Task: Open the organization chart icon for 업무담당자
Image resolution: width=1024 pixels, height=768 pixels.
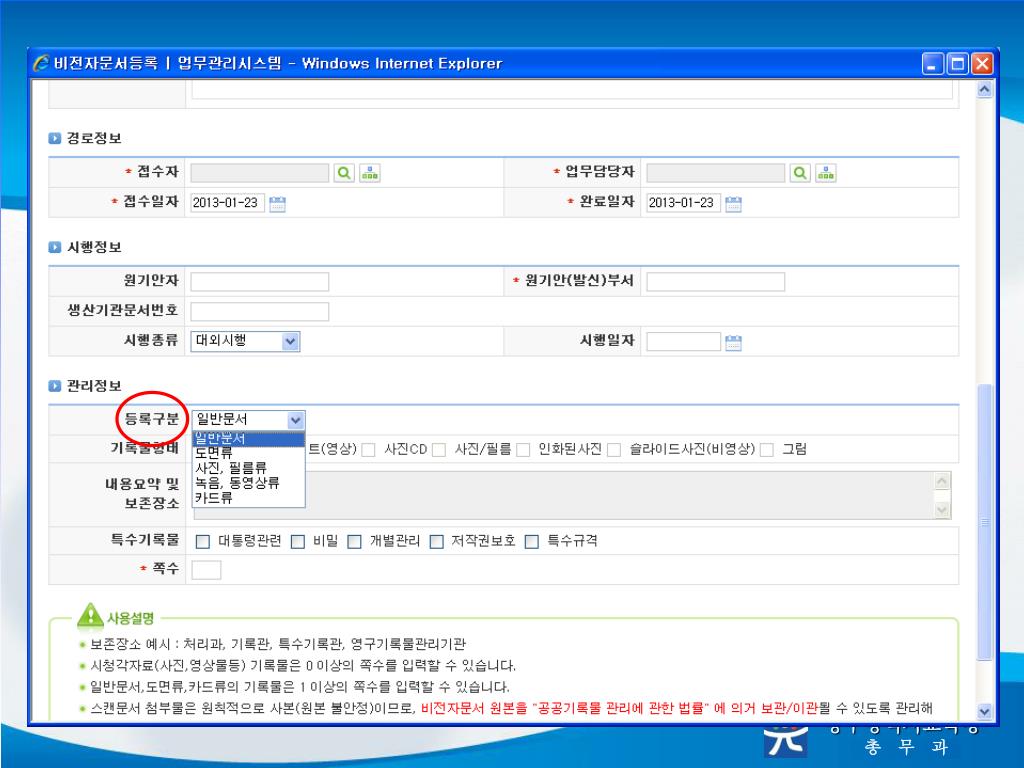Action: tap(825, 173)
